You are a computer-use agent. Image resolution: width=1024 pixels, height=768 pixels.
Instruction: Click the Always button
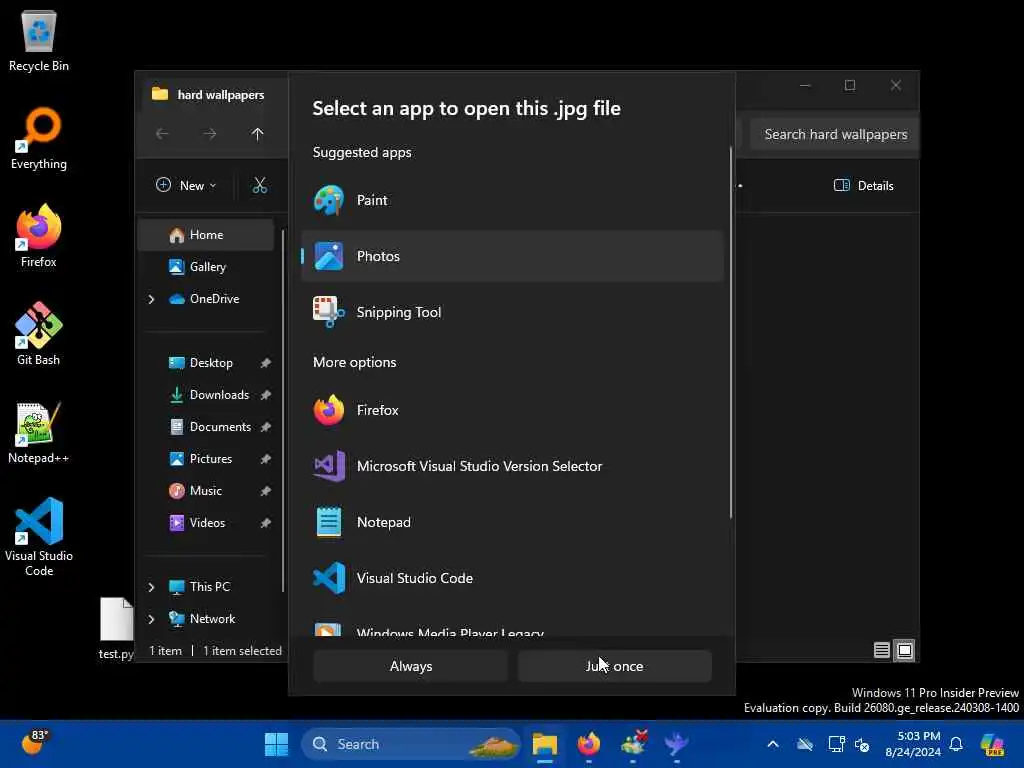(411, 666)
